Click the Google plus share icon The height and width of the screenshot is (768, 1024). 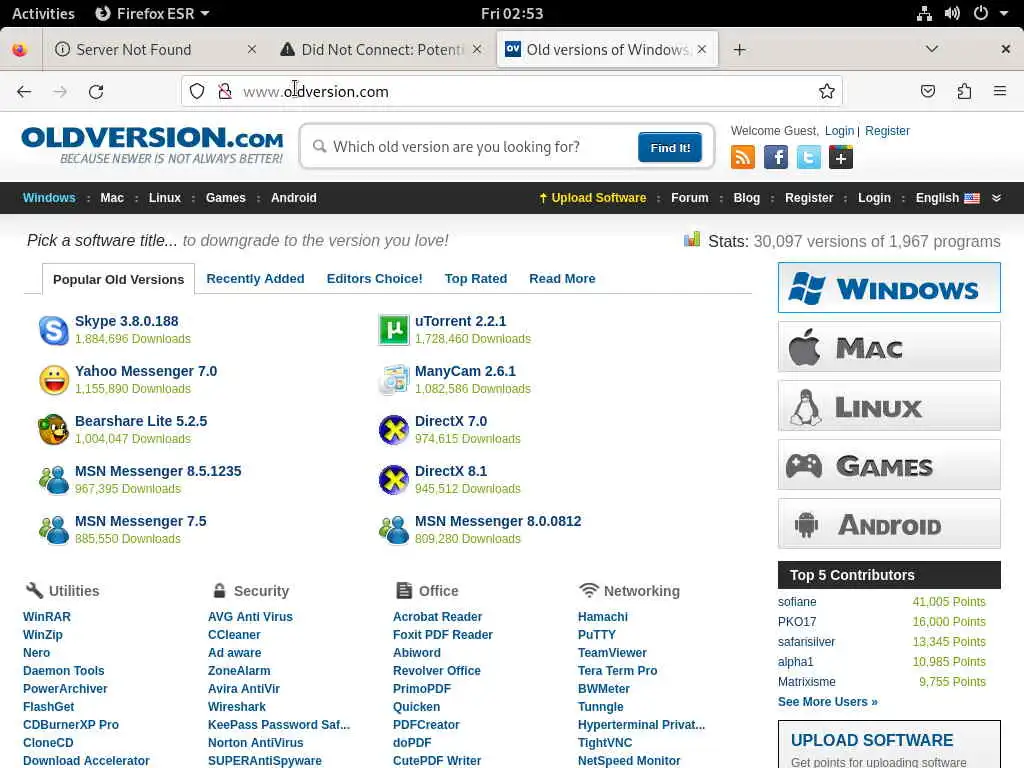(841, 157)
